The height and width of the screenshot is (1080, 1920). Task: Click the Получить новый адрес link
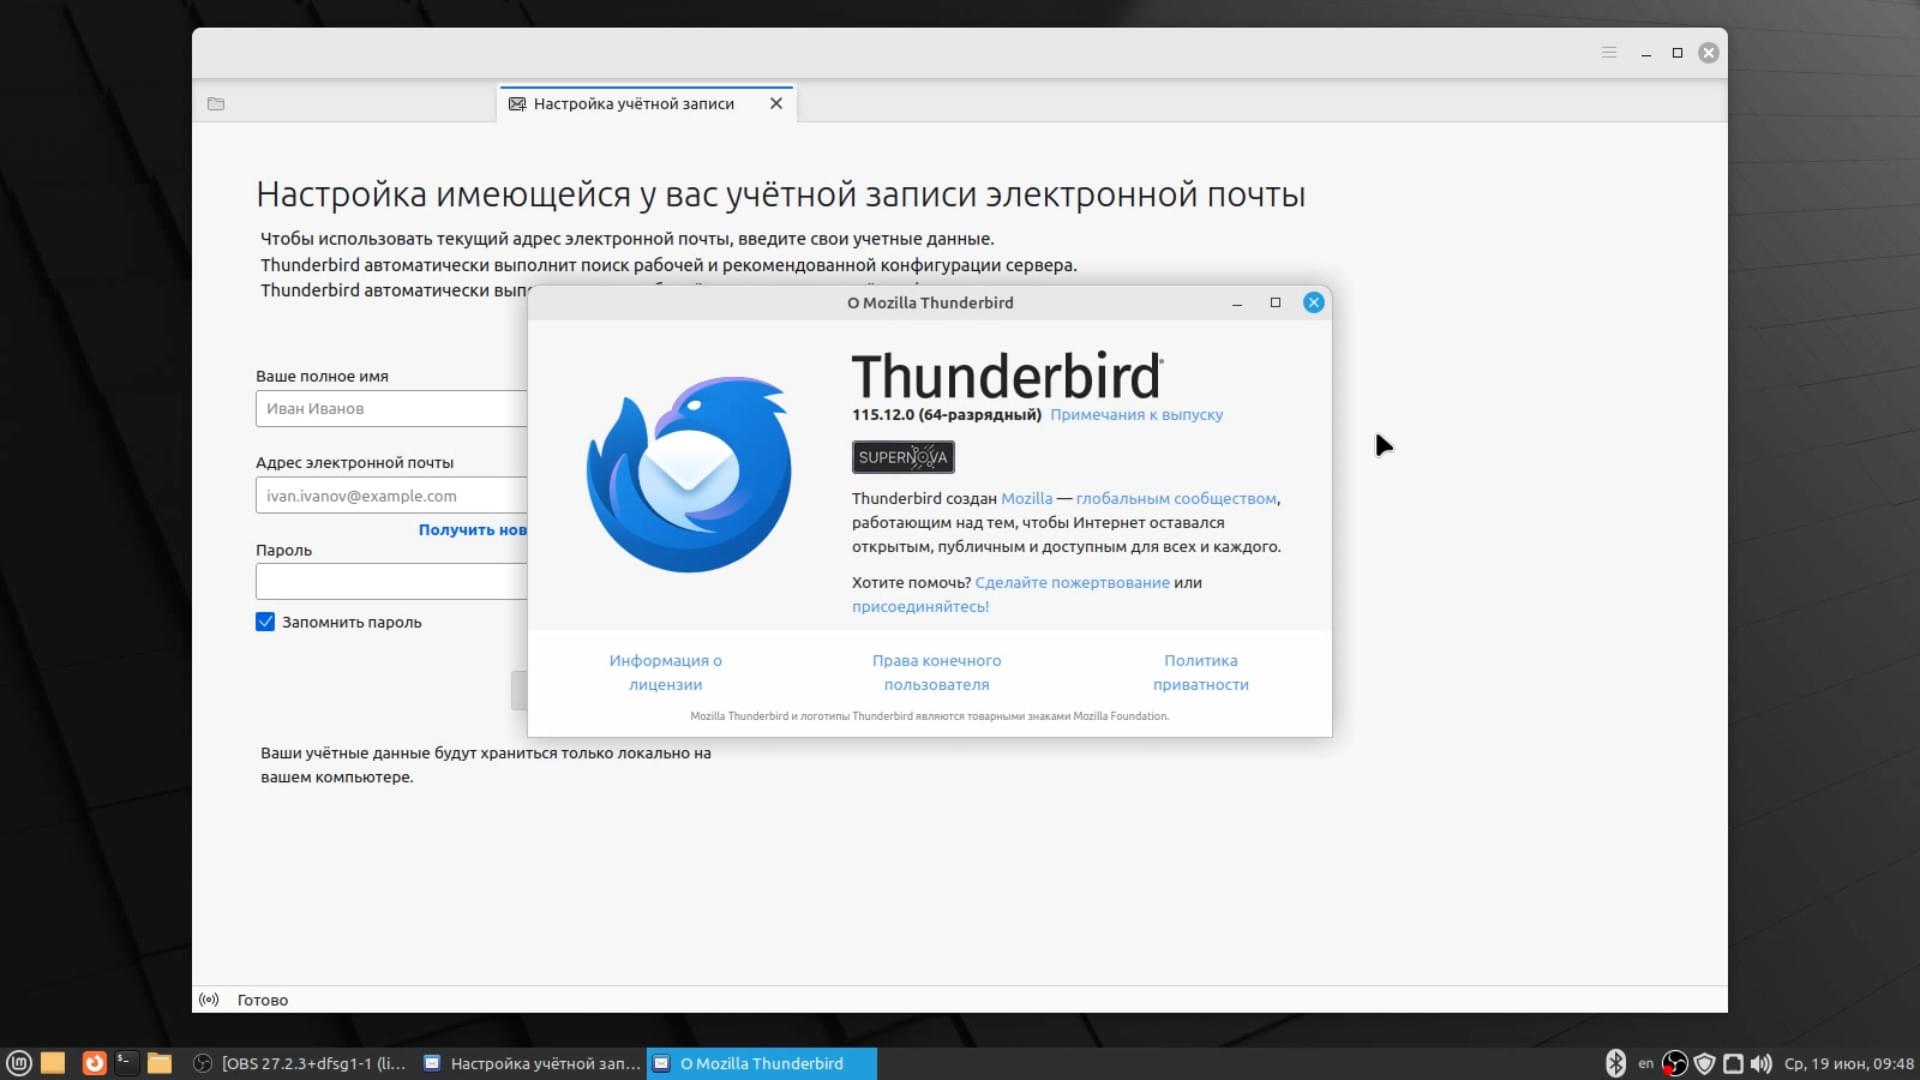pyautogui.click(x=472, y=530)
